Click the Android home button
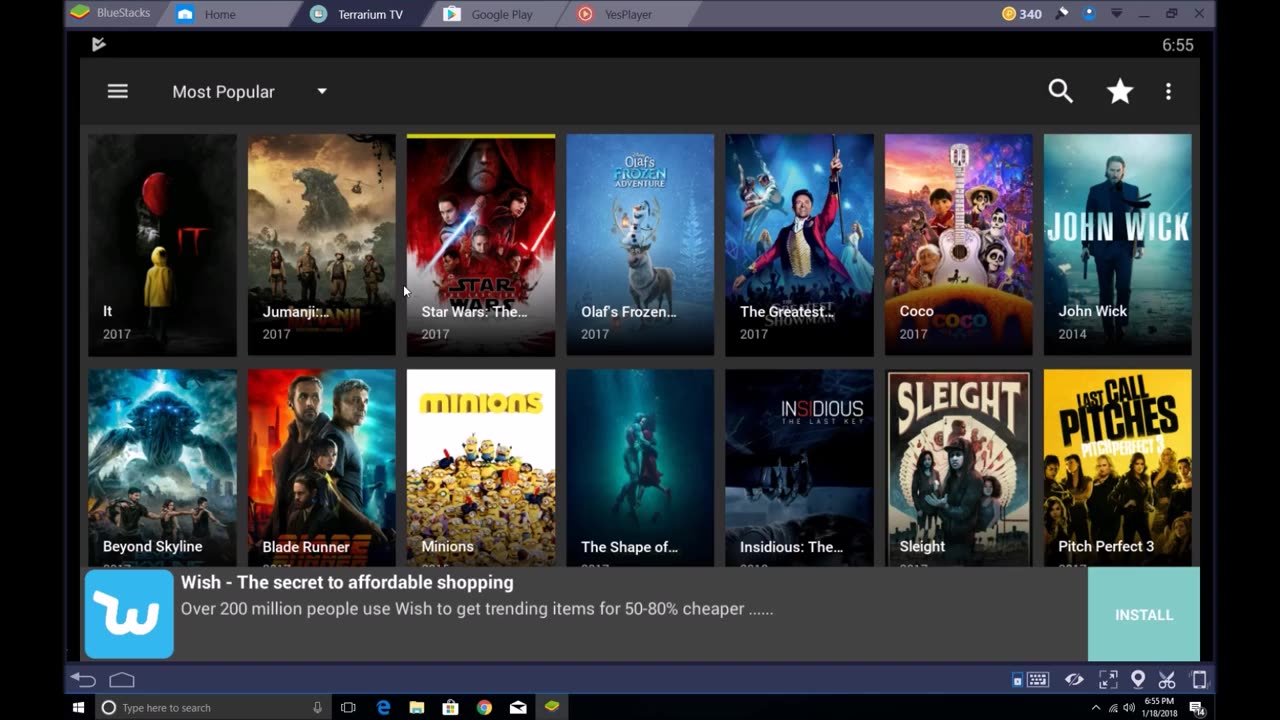 (x=122, y=680)
